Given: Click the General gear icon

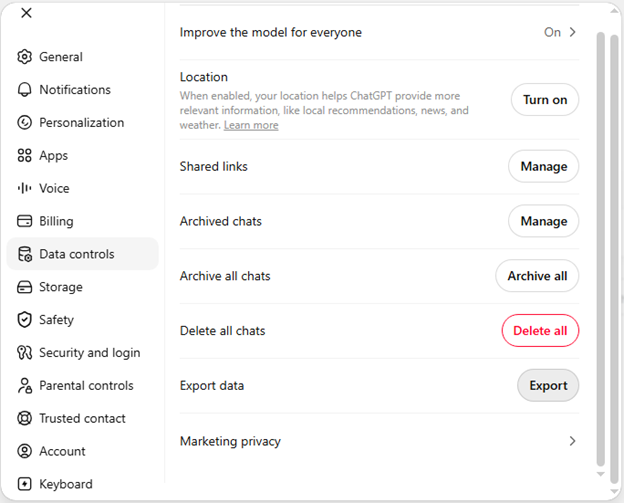Looking at the screenshot, I should tap(24, 57).
